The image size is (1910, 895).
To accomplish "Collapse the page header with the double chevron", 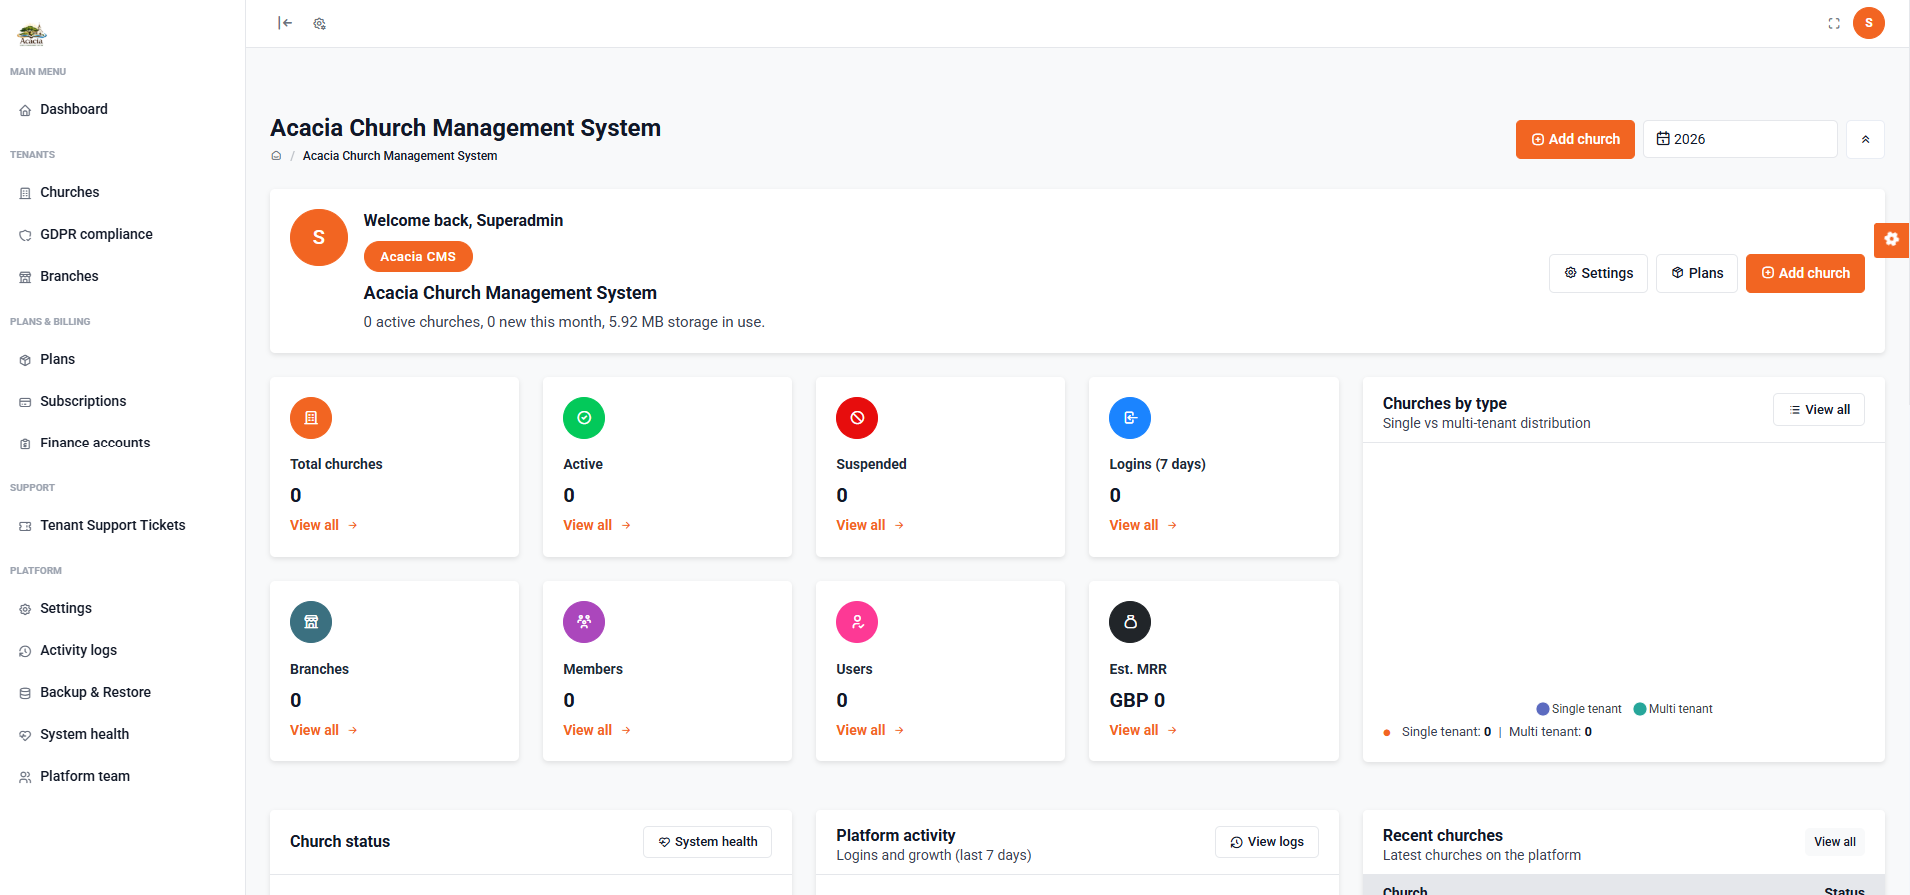I will (x=1865, y=139).
